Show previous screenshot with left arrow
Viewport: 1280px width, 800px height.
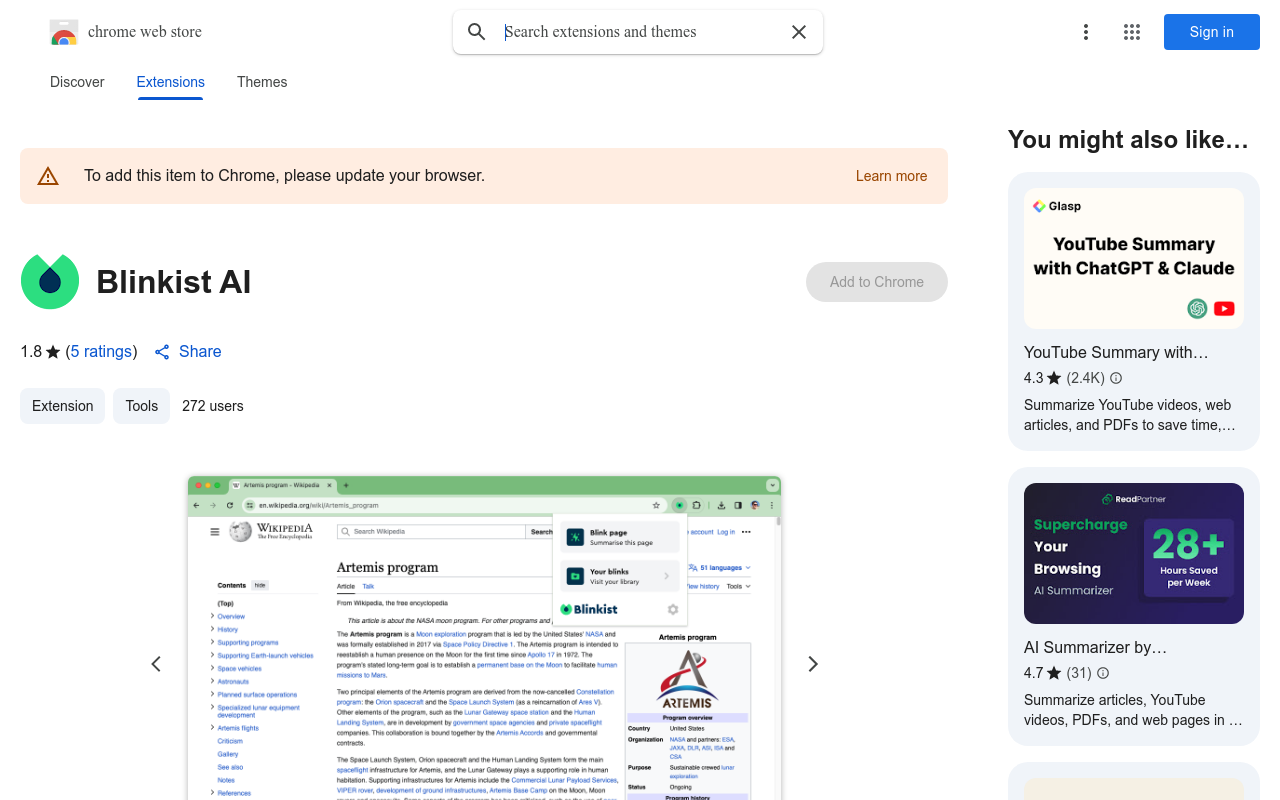coord(156,664)
